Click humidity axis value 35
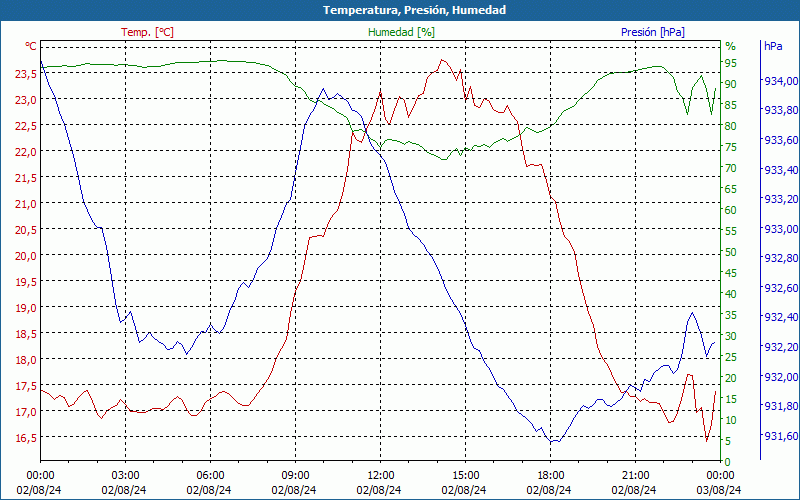This screenshot has width=800, height=500. (731, 315)
